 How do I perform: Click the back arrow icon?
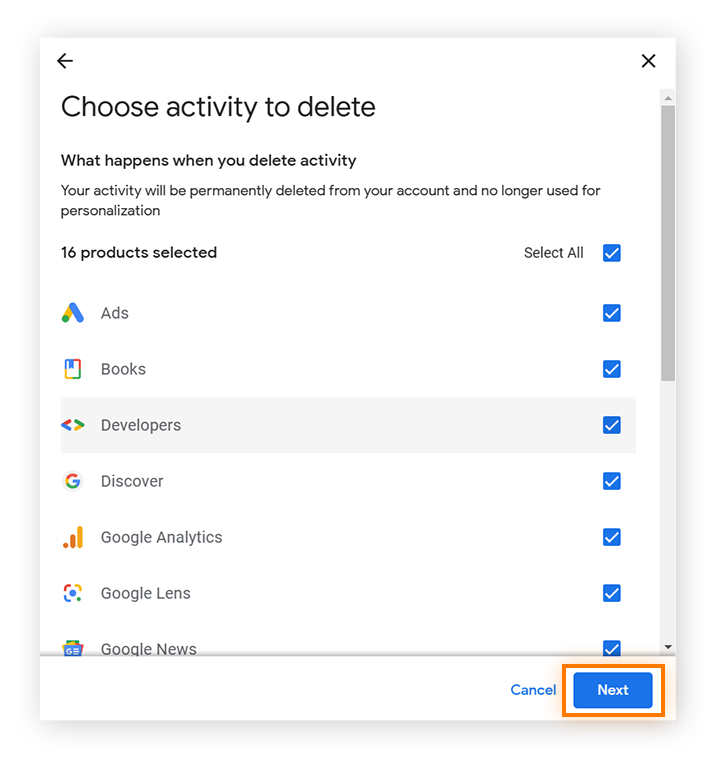point(65,61)
